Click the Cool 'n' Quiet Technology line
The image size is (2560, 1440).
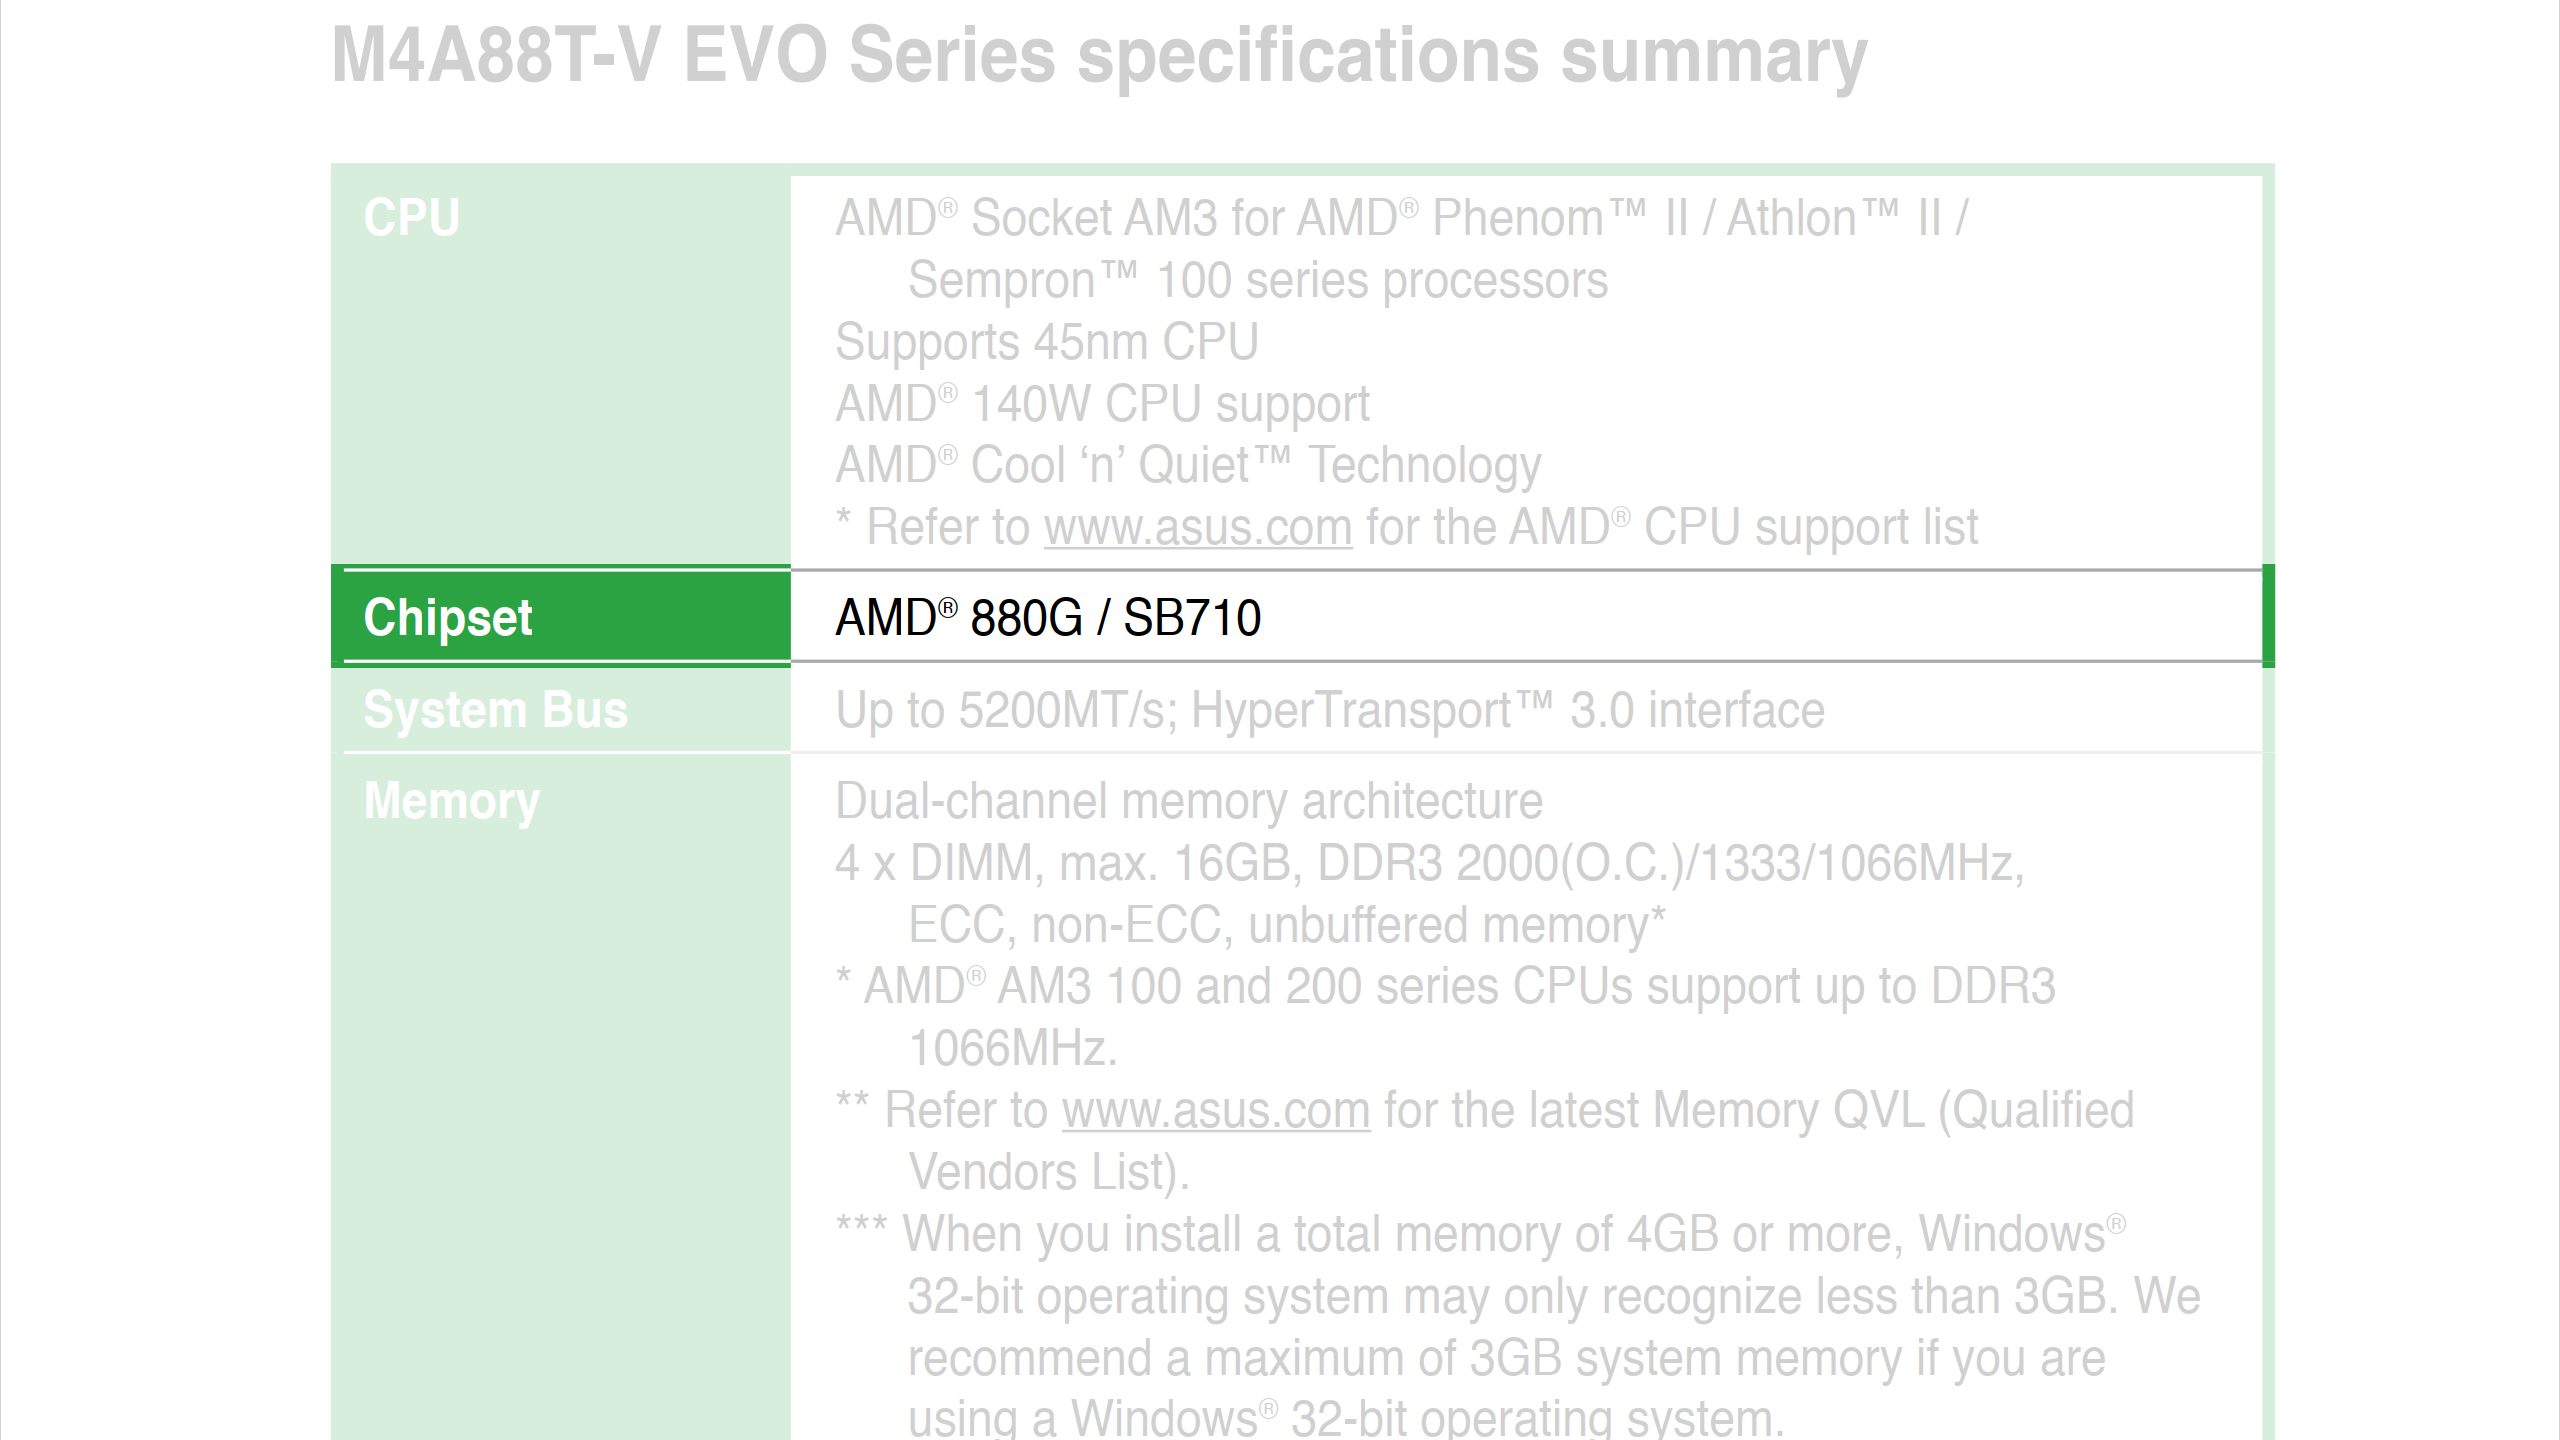[1188, 466]
